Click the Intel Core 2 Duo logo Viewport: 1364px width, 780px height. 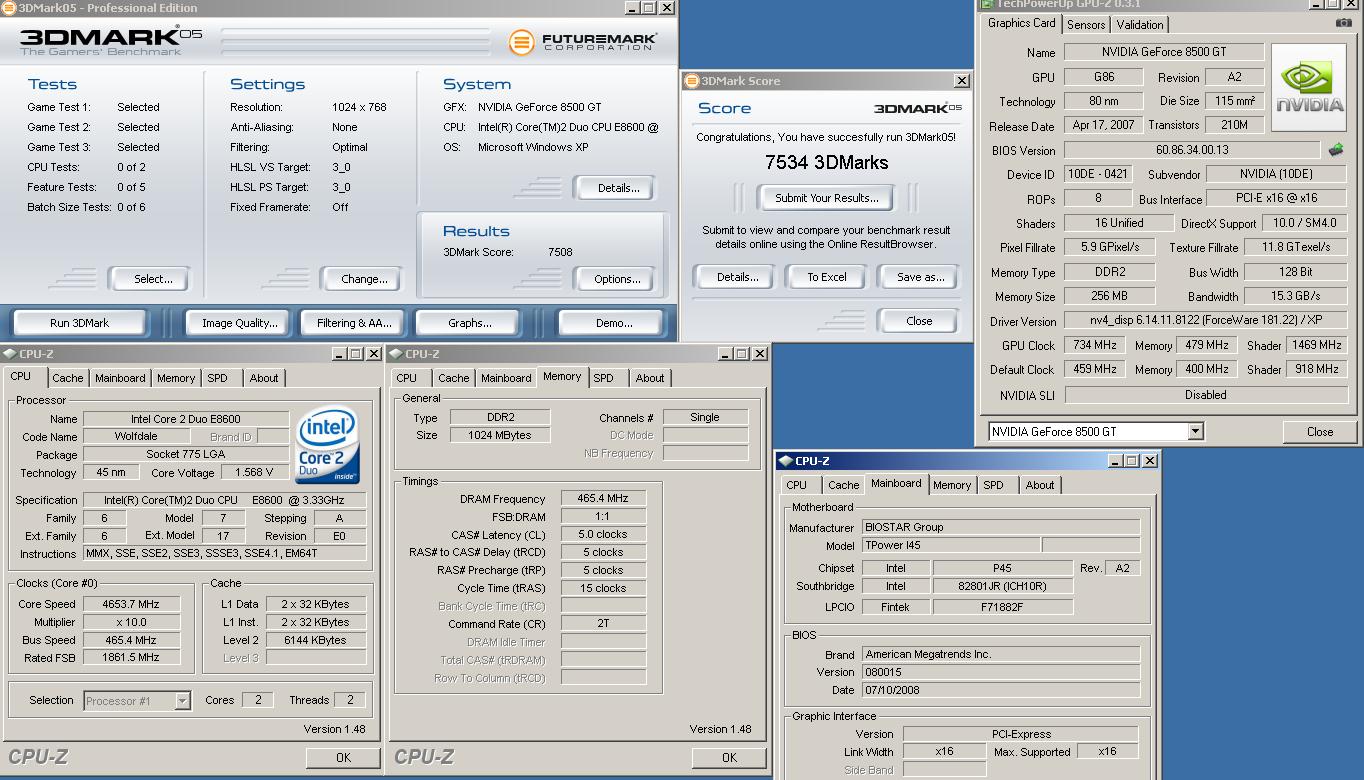pyautogui.click(x=328, y=444)
